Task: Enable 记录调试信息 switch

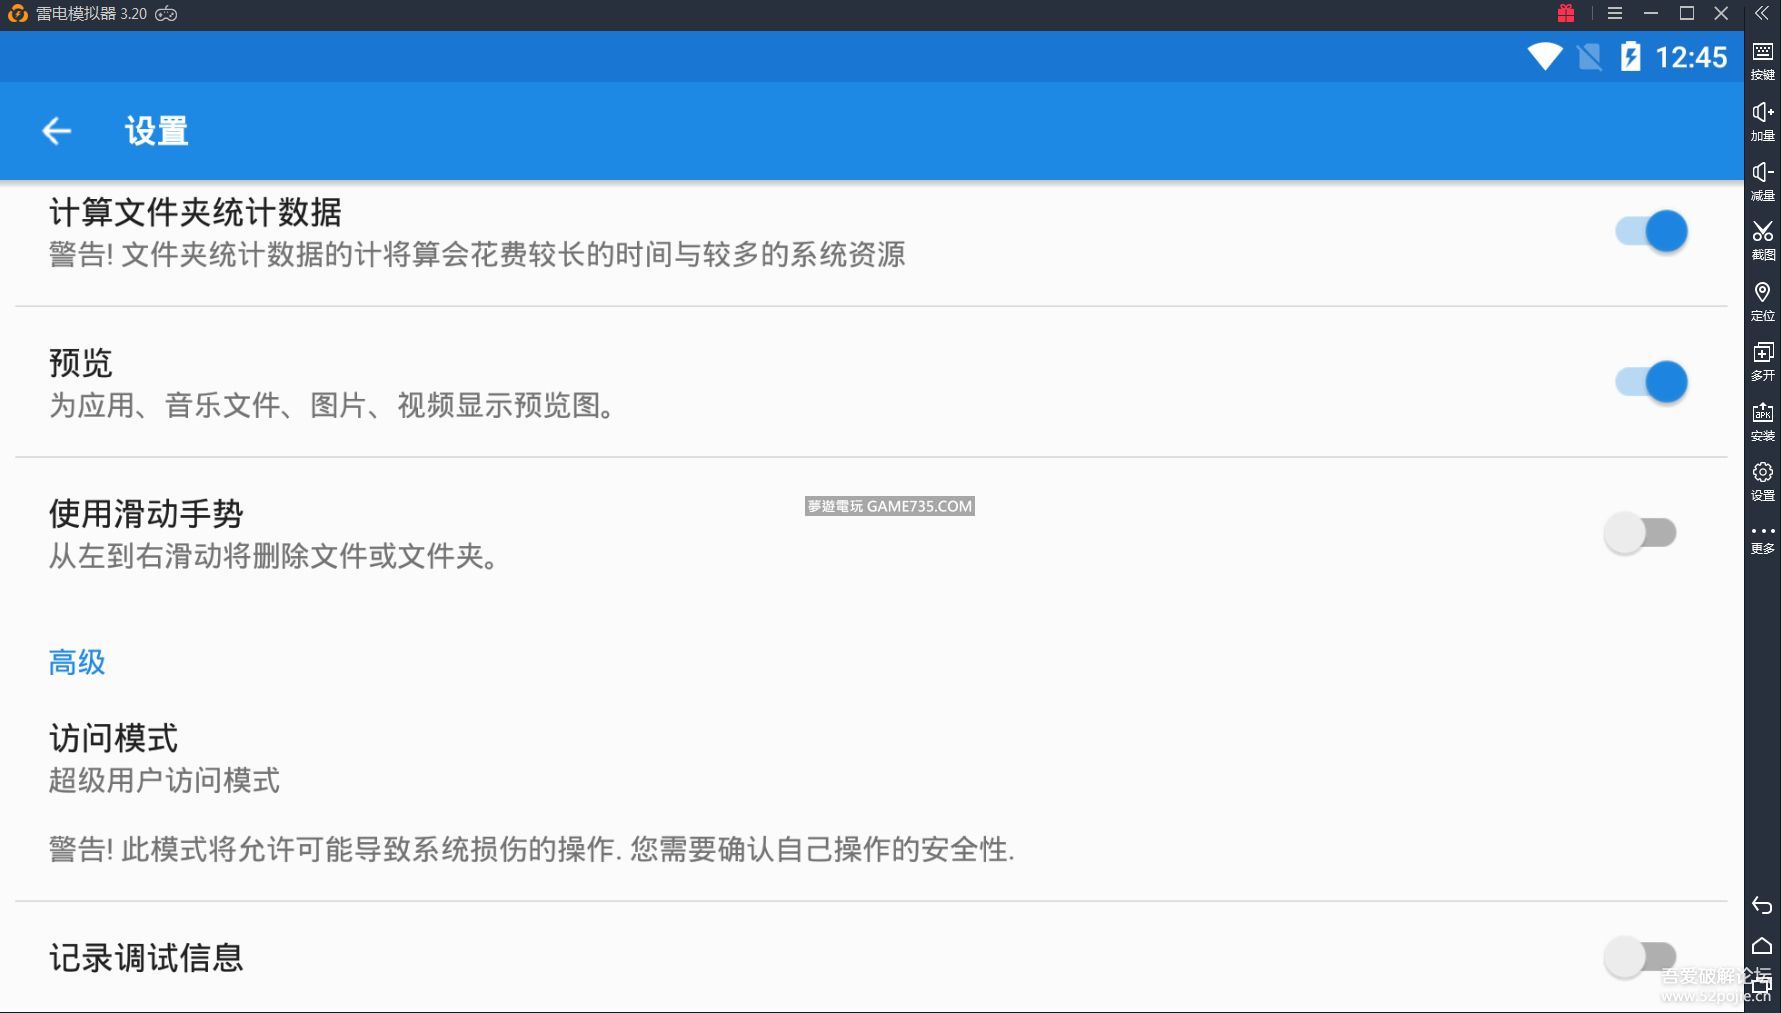Action: click(1640, 957)
